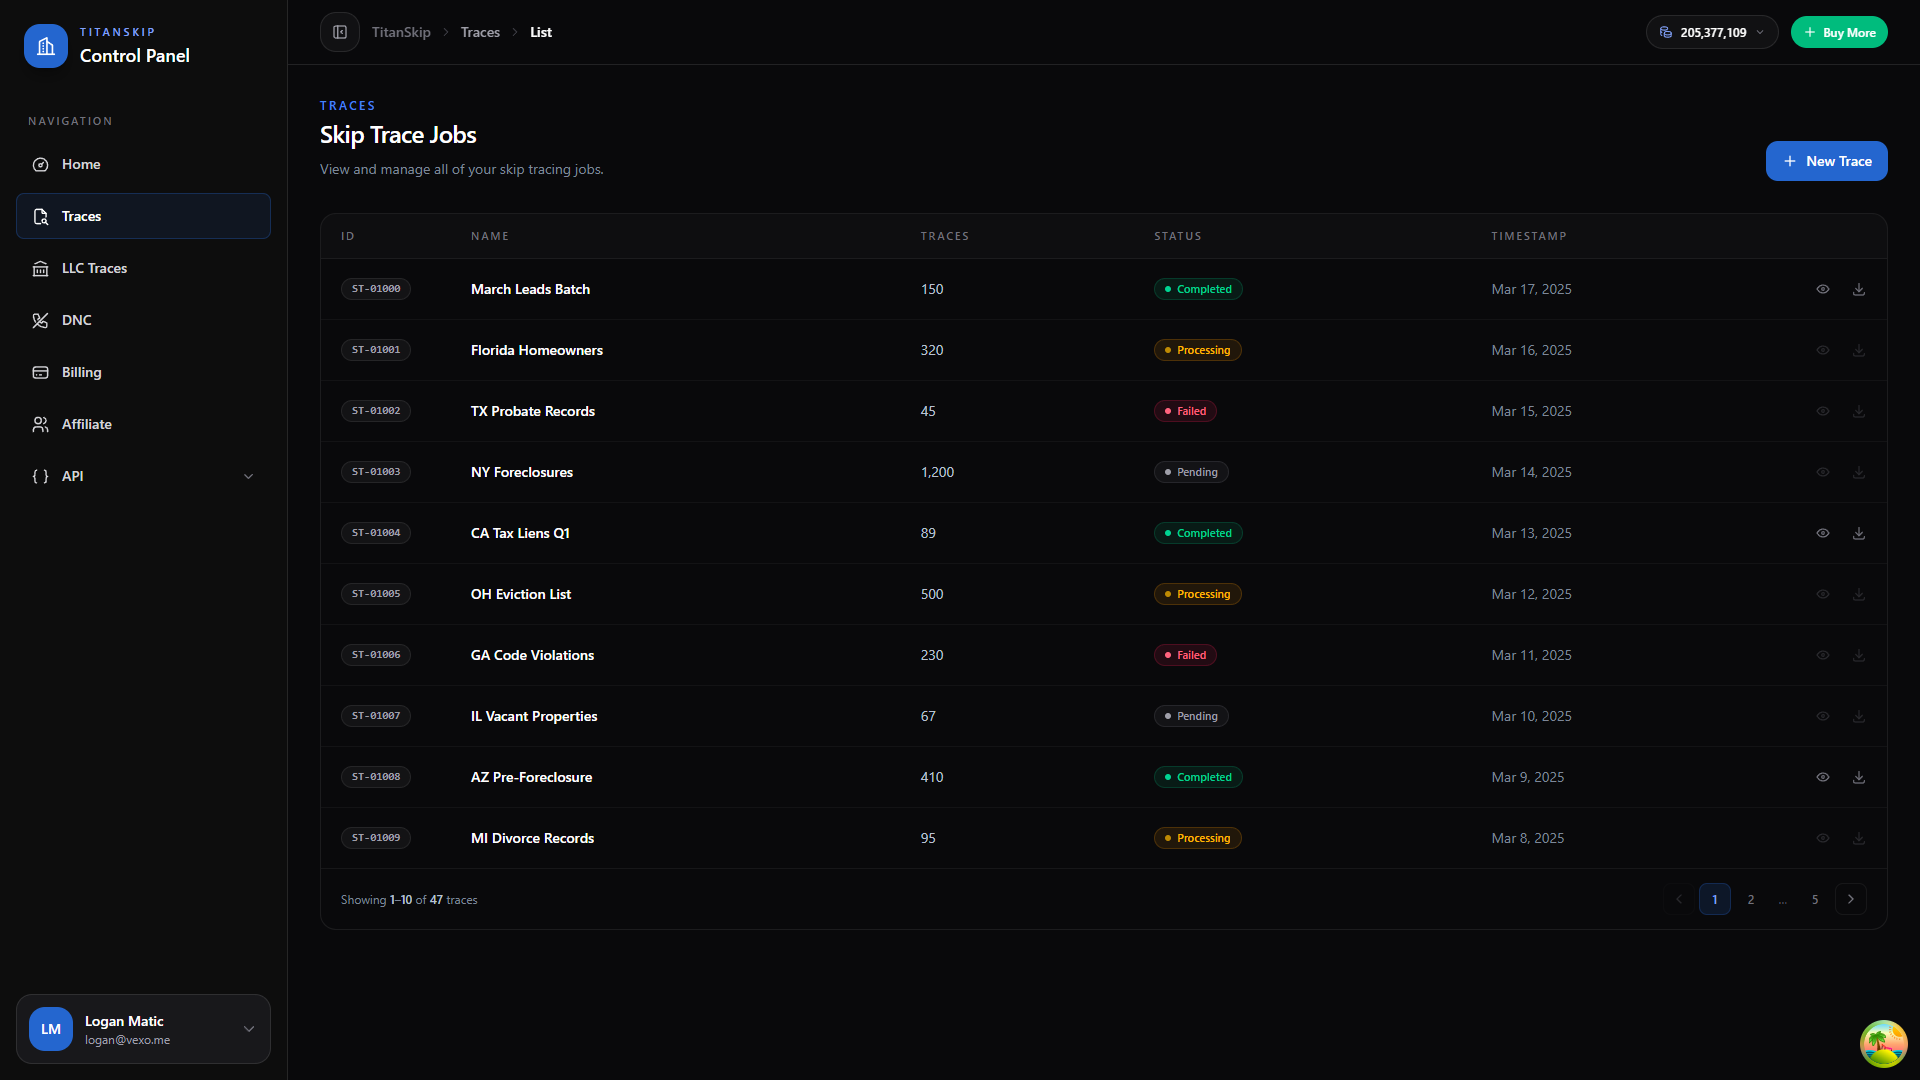The width and height of the screenshot is (1920, 1080).
Task: Go to previous page arrow in pagination
Action: click(1679, 899)
